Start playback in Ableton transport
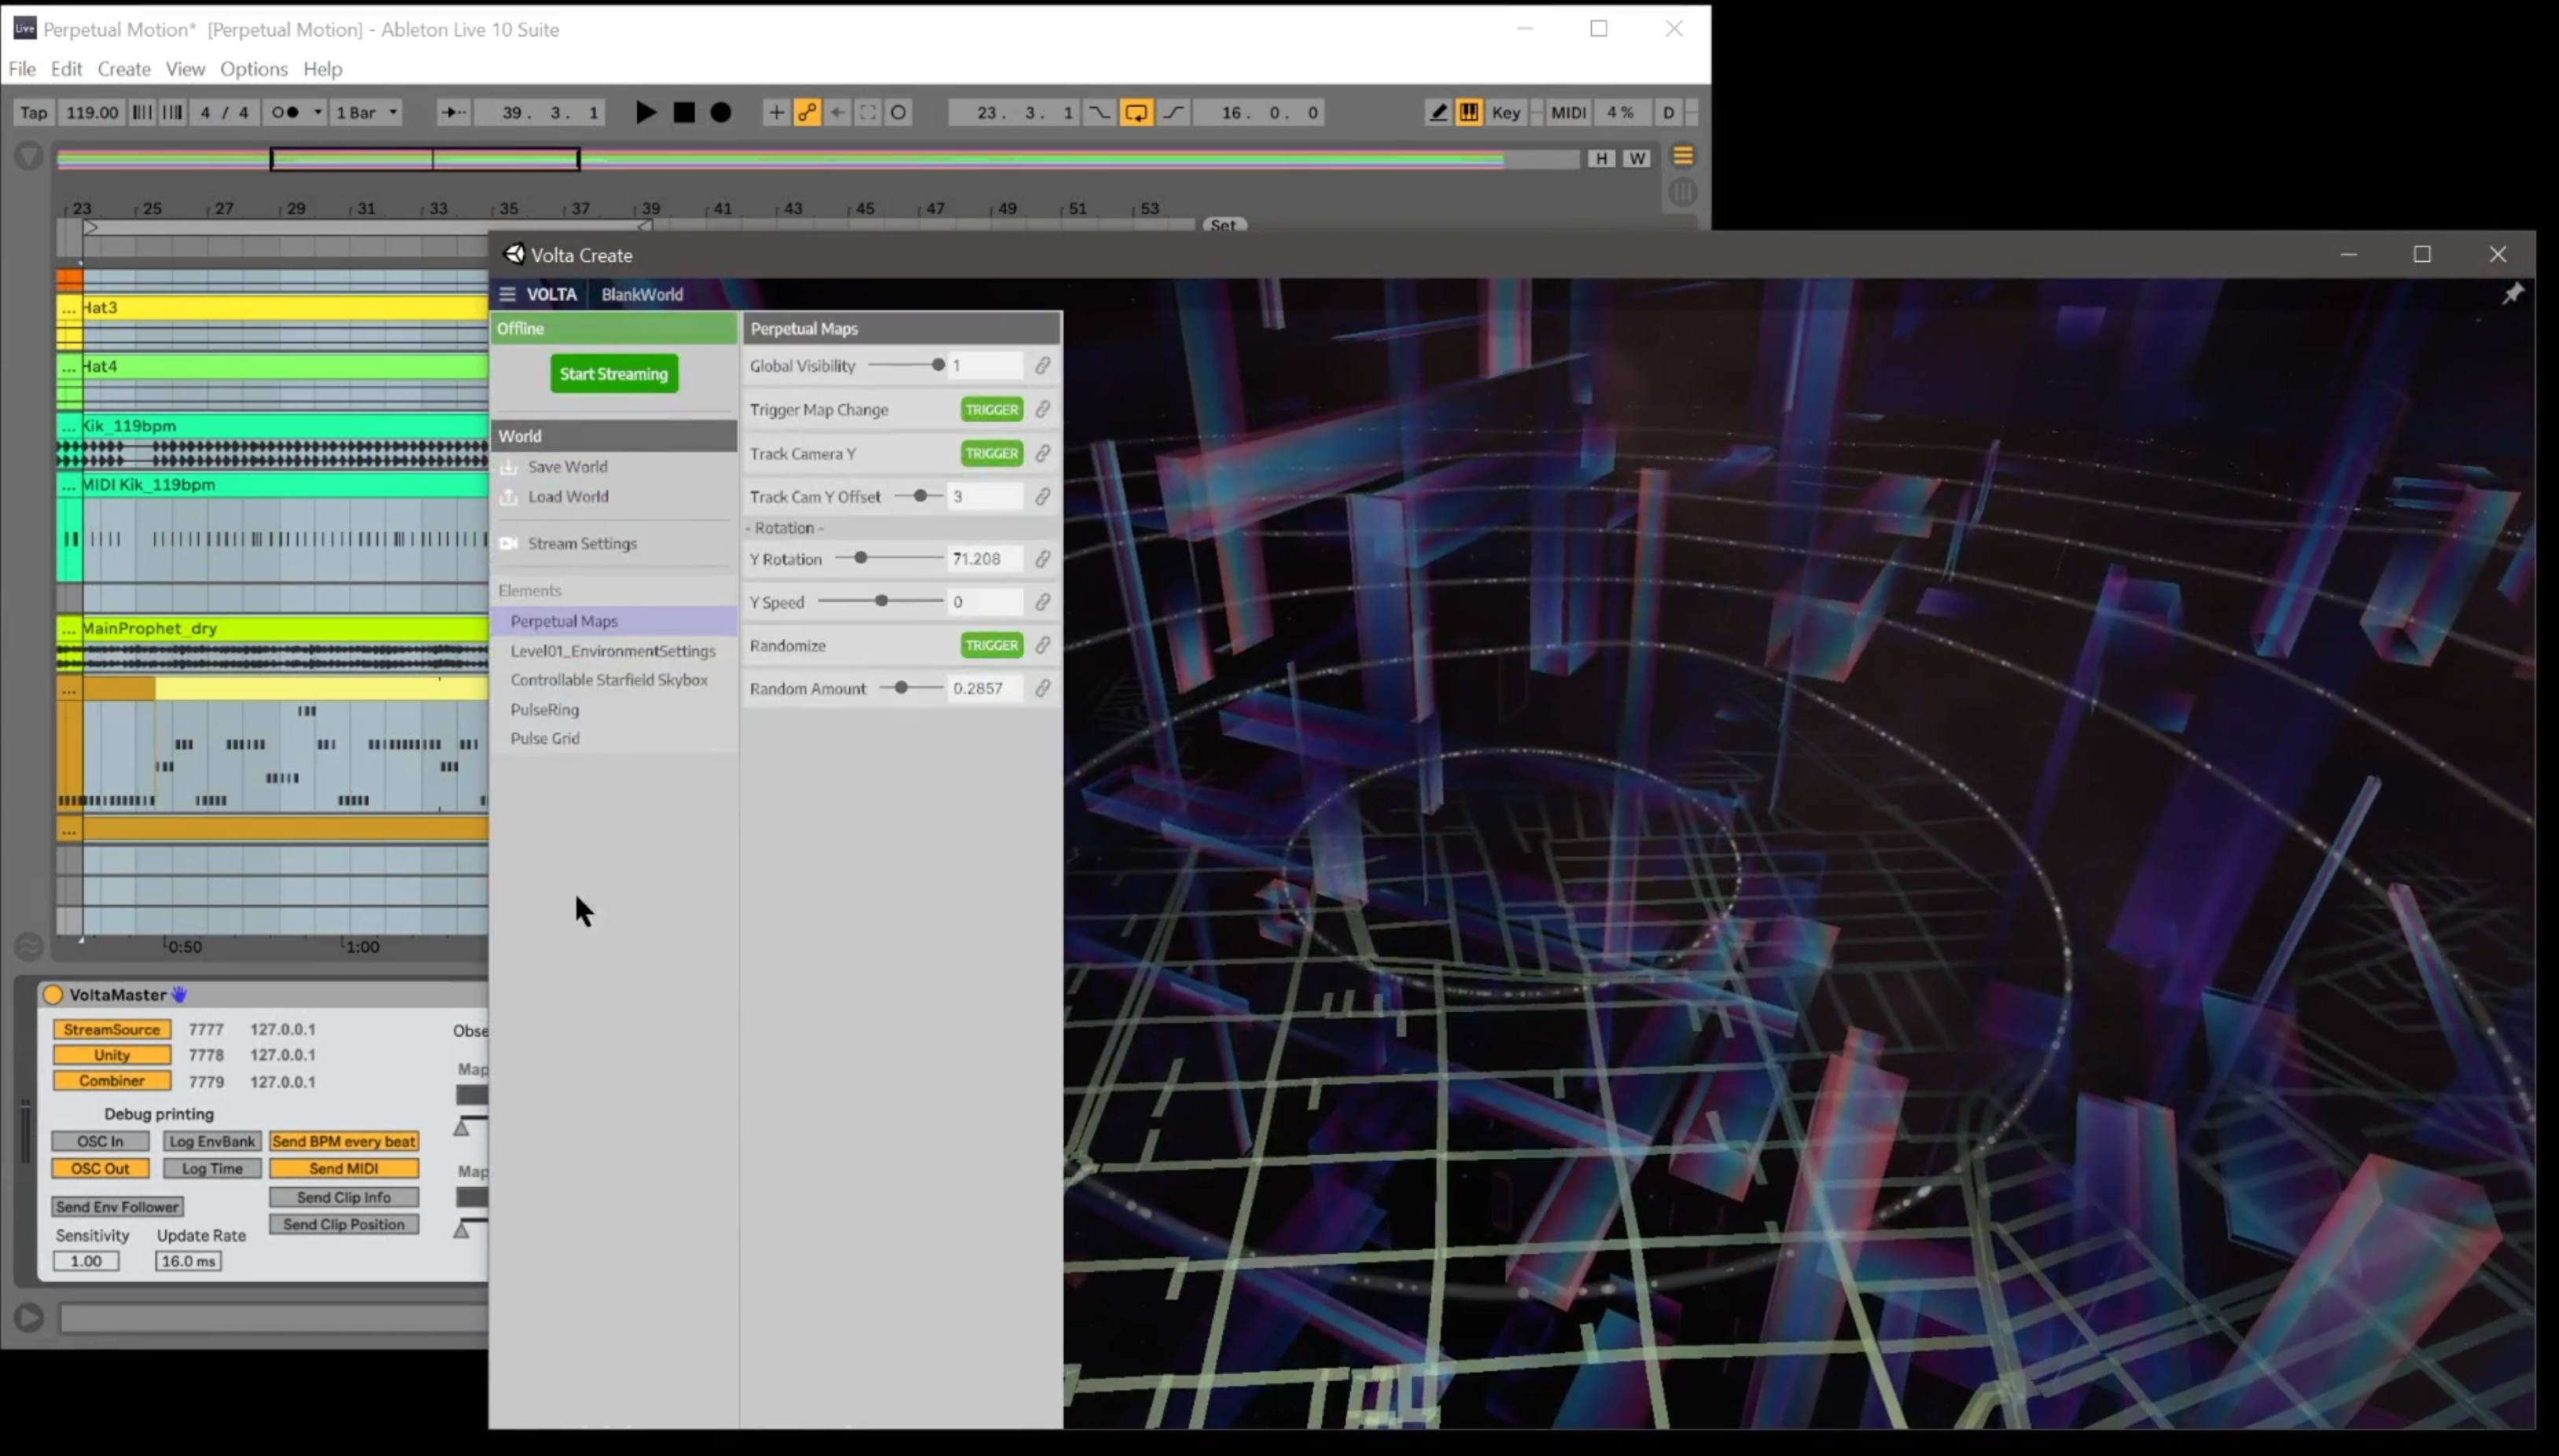Screen dimensions: 2559x1456 pos(646,113)
